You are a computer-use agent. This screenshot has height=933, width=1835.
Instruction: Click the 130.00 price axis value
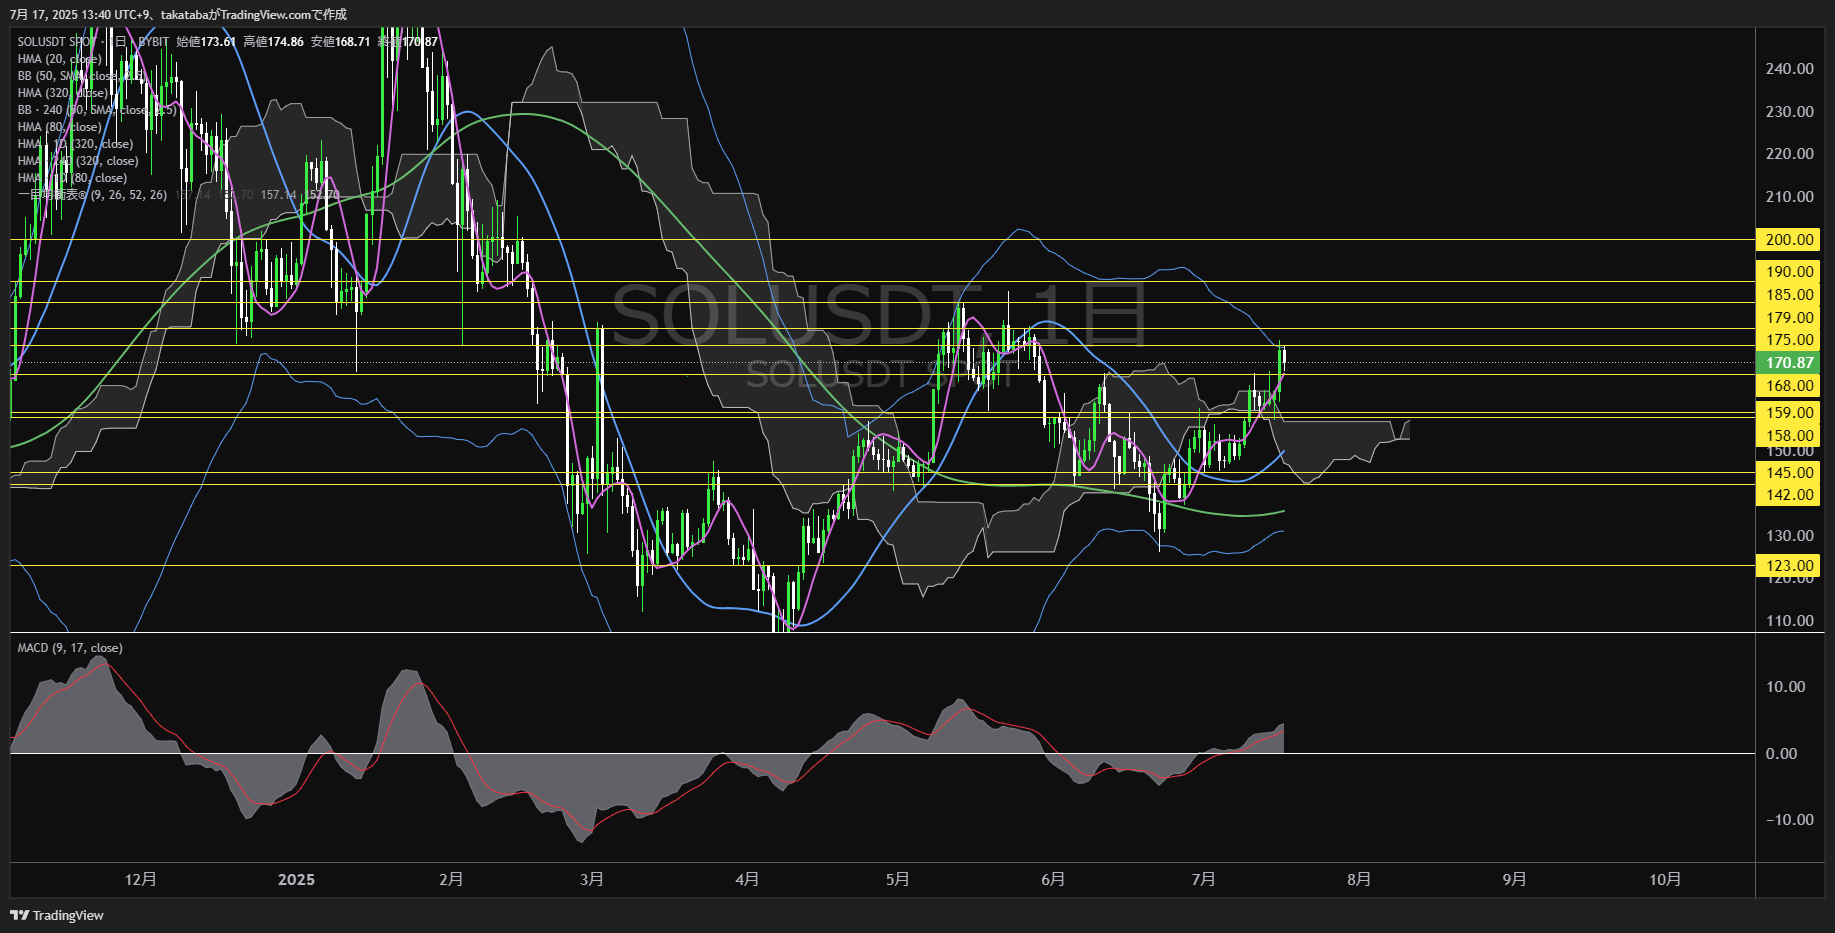coord(1789,536)
